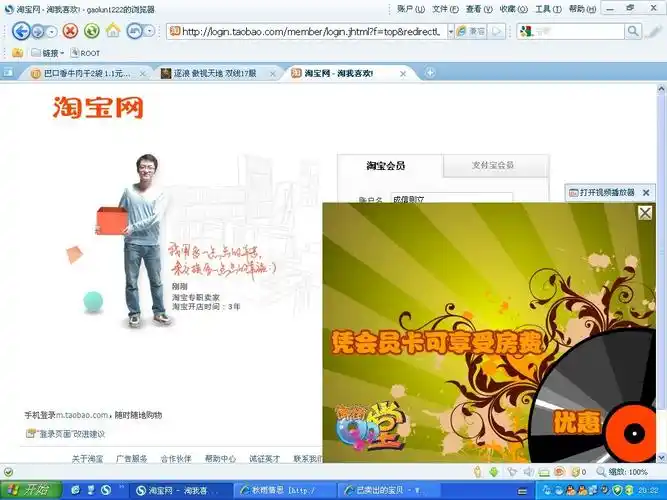The height and width of the screenshot is (500, 667).
Task: Click the pen icon at toolbar right
Action: 653,31
